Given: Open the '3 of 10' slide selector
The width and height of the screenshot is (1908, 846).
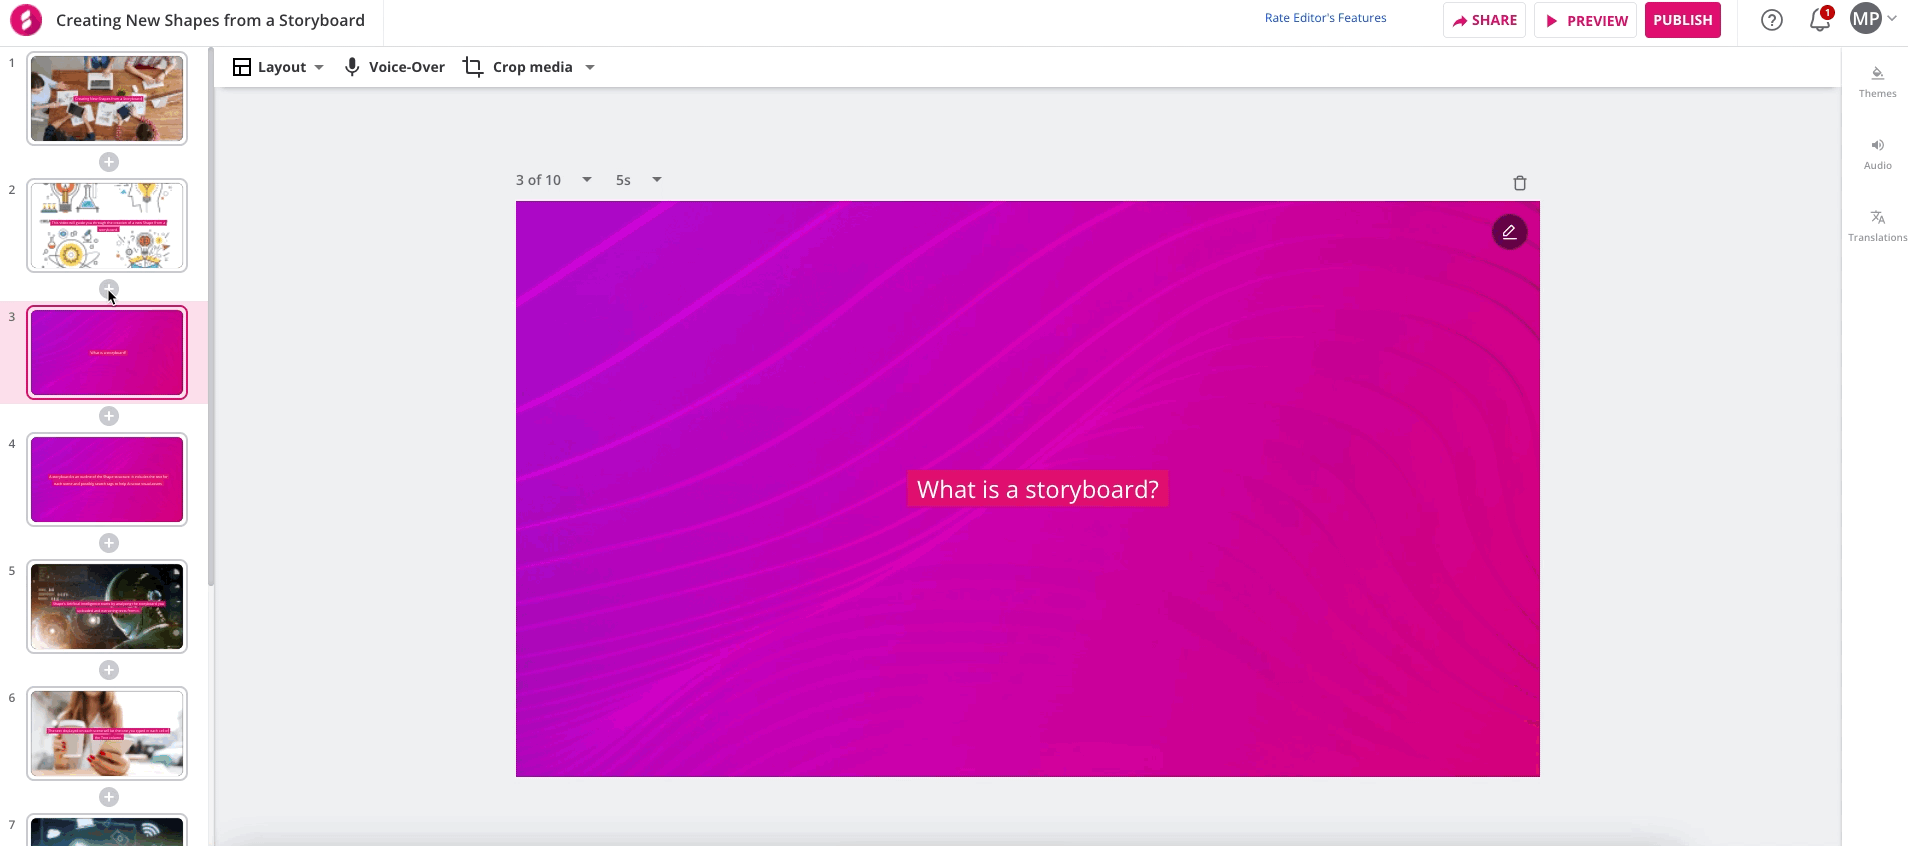Looking at the screenshot, I should (x=553, y=180).
